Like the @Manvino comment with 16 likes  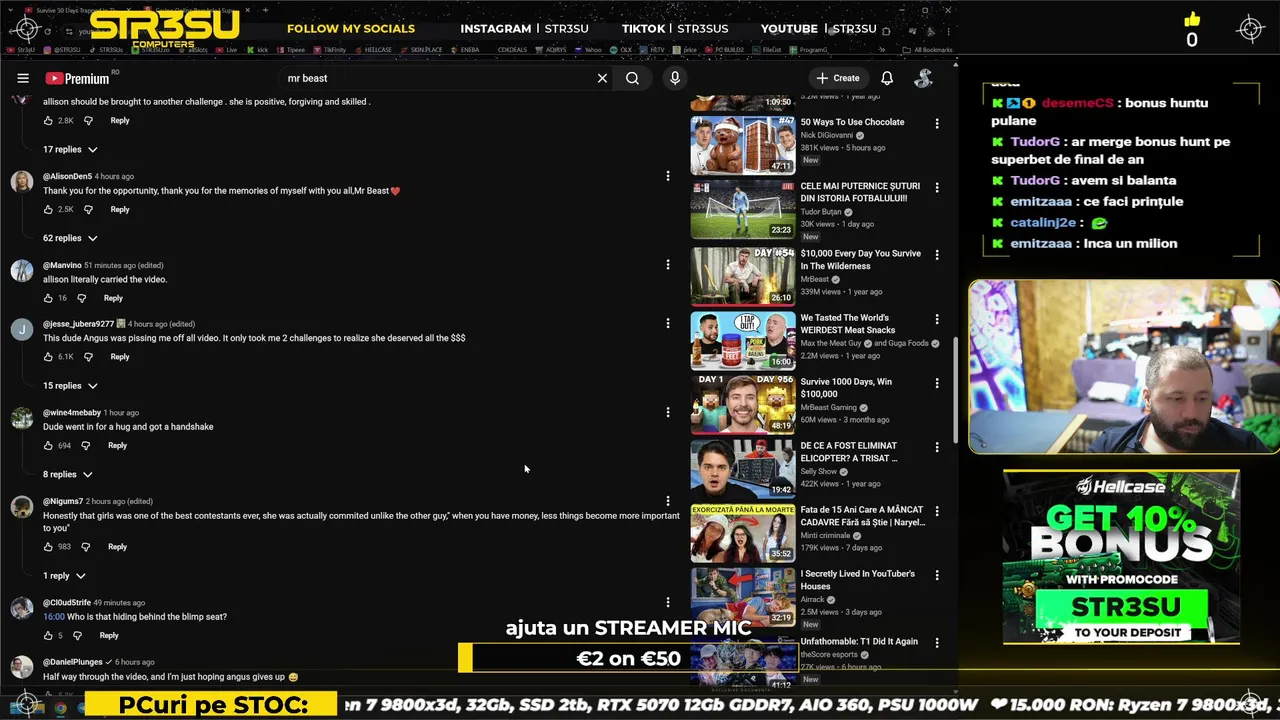[x=48, y=298]
